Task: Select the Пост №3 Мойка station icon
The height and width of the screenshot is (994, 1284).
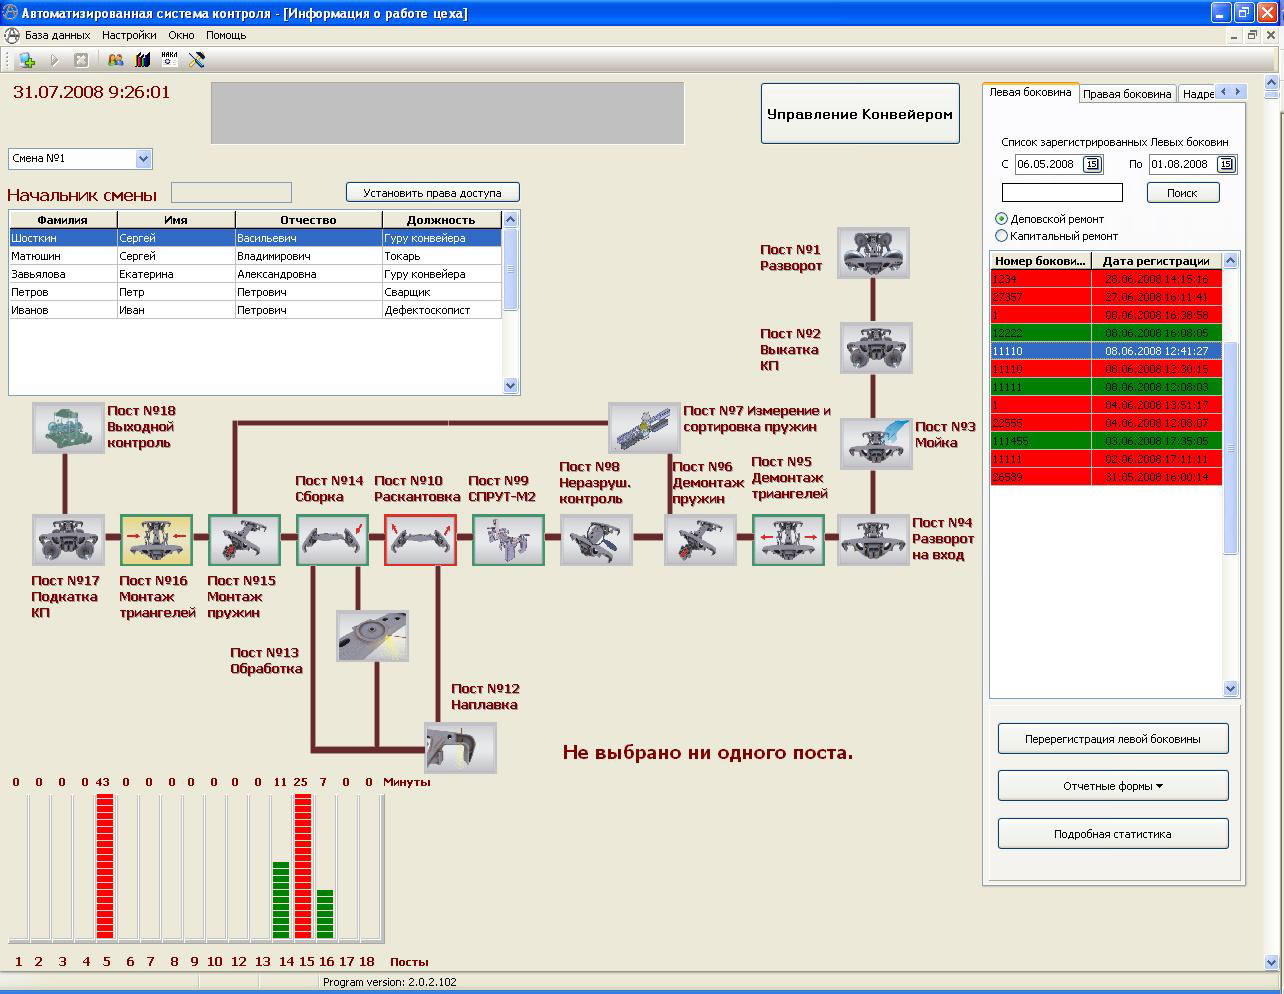Action: 875,443
